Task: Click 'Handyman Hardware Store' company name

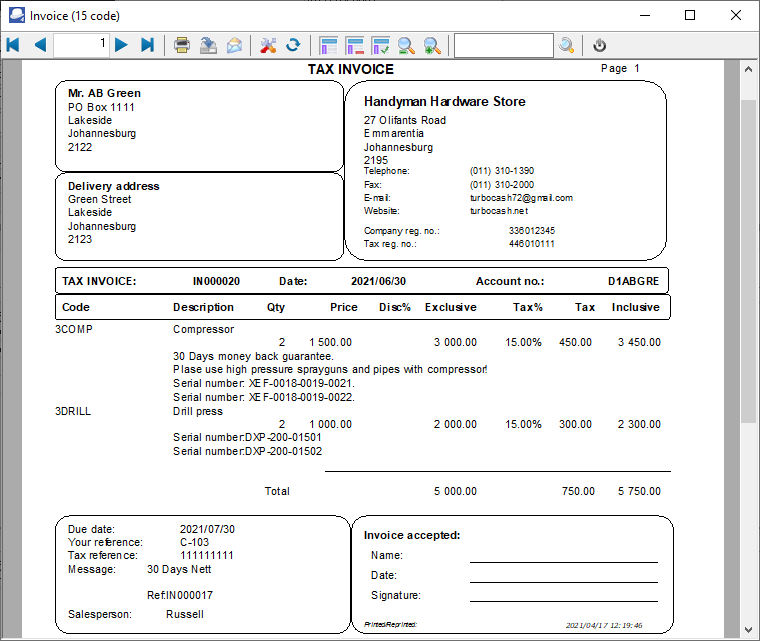Action: [x=445, y=101]
